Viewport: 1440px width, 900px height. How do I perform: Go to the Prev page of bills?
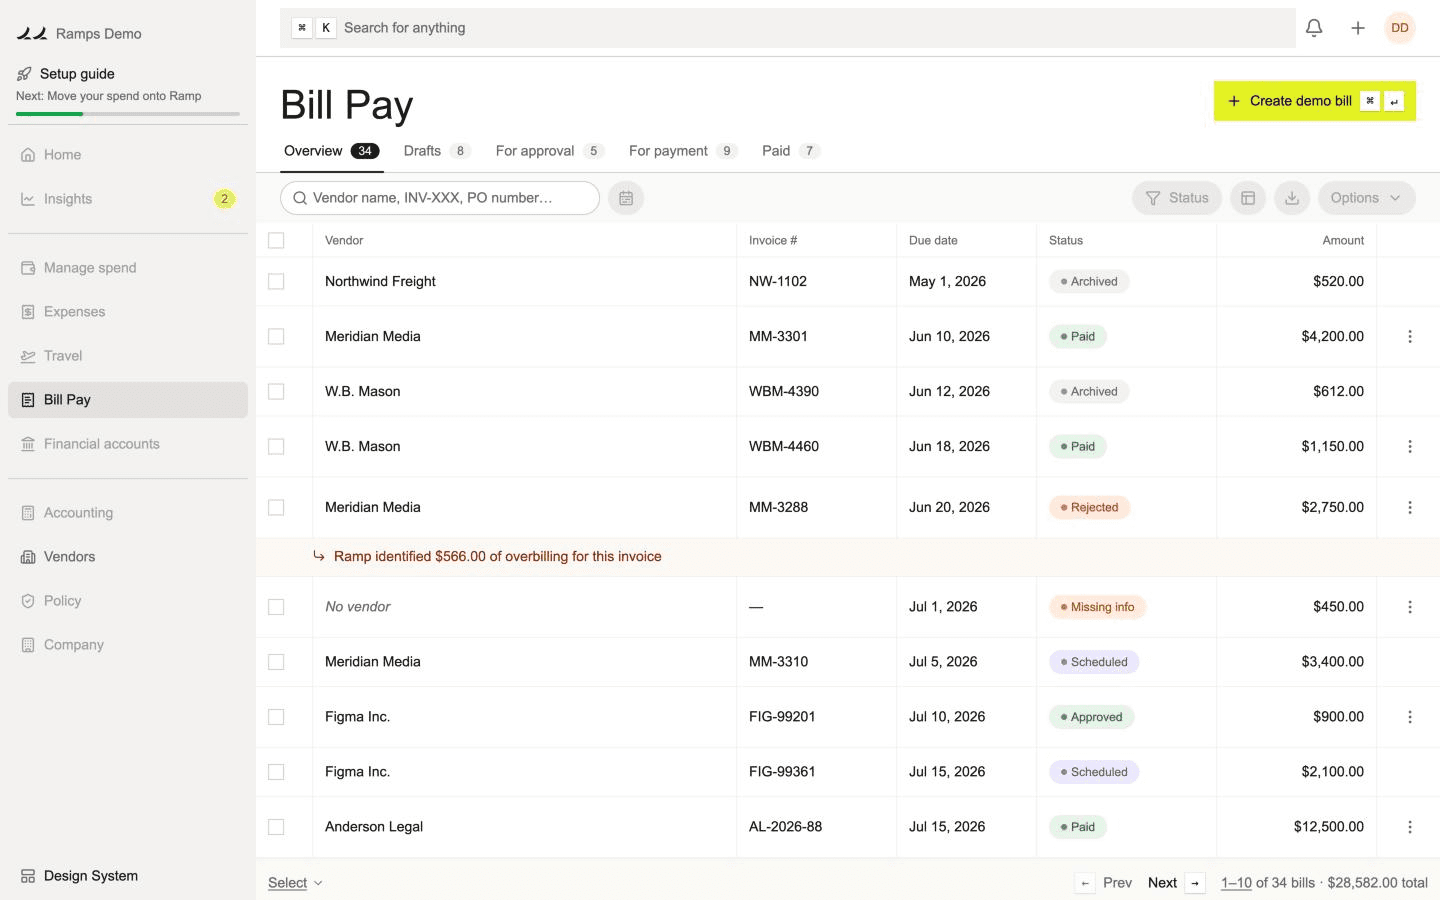(x=1104, y=883)
